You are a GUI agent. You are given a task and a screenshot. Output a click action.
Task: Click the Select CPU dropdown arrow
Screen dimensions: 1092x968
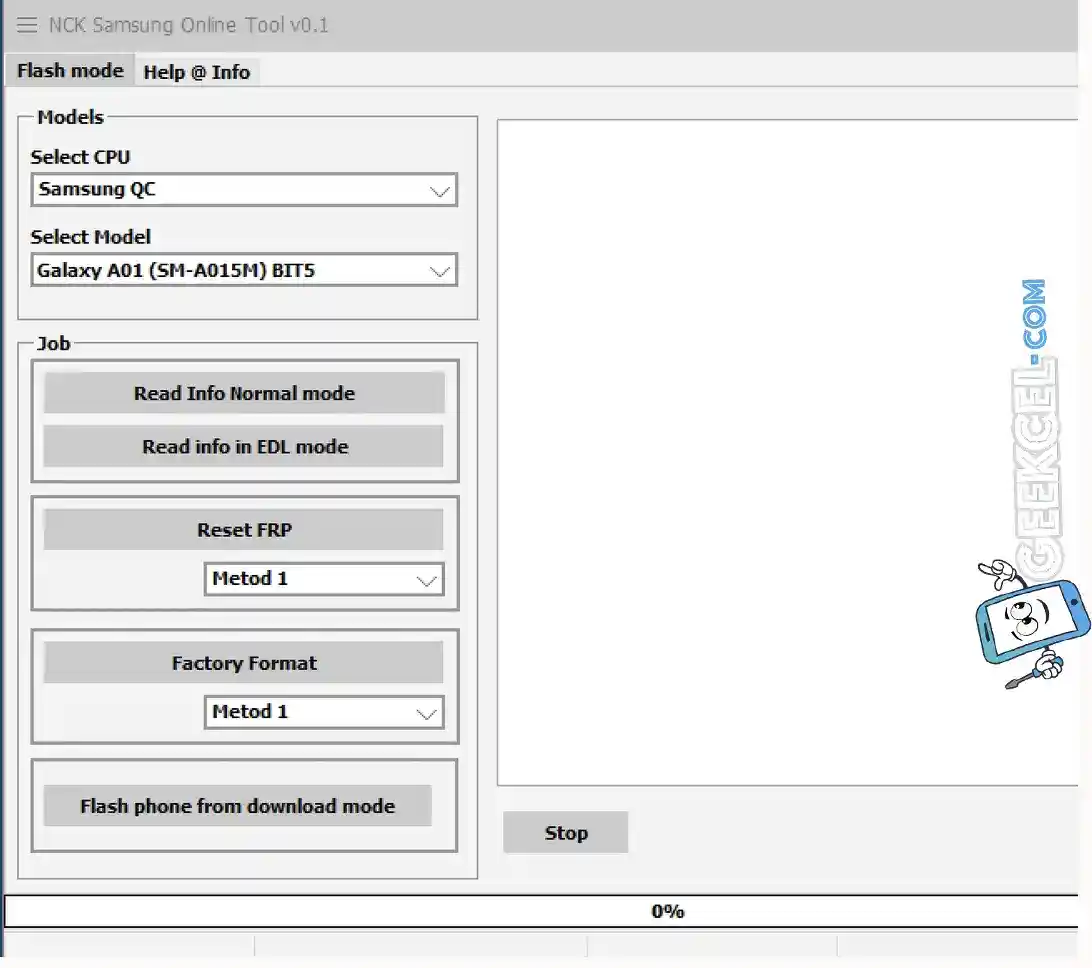(440, 190)
